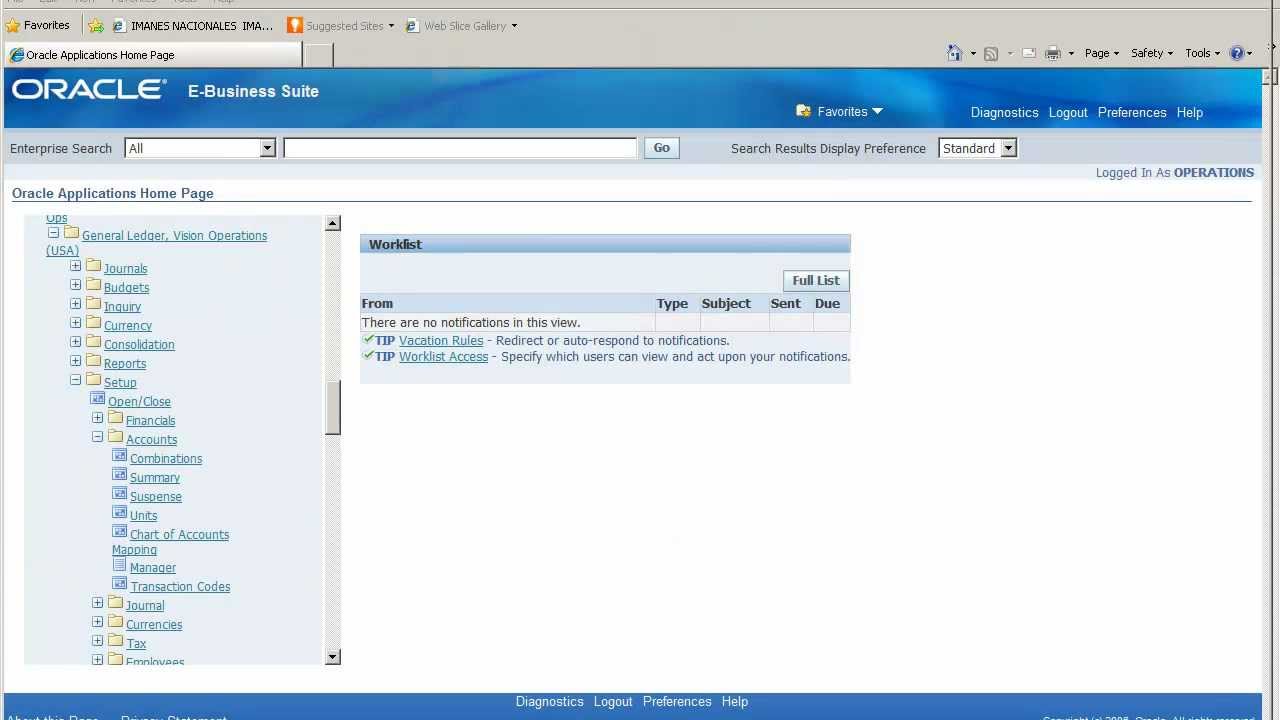Open the Transaction Codes link

[180, 587]
